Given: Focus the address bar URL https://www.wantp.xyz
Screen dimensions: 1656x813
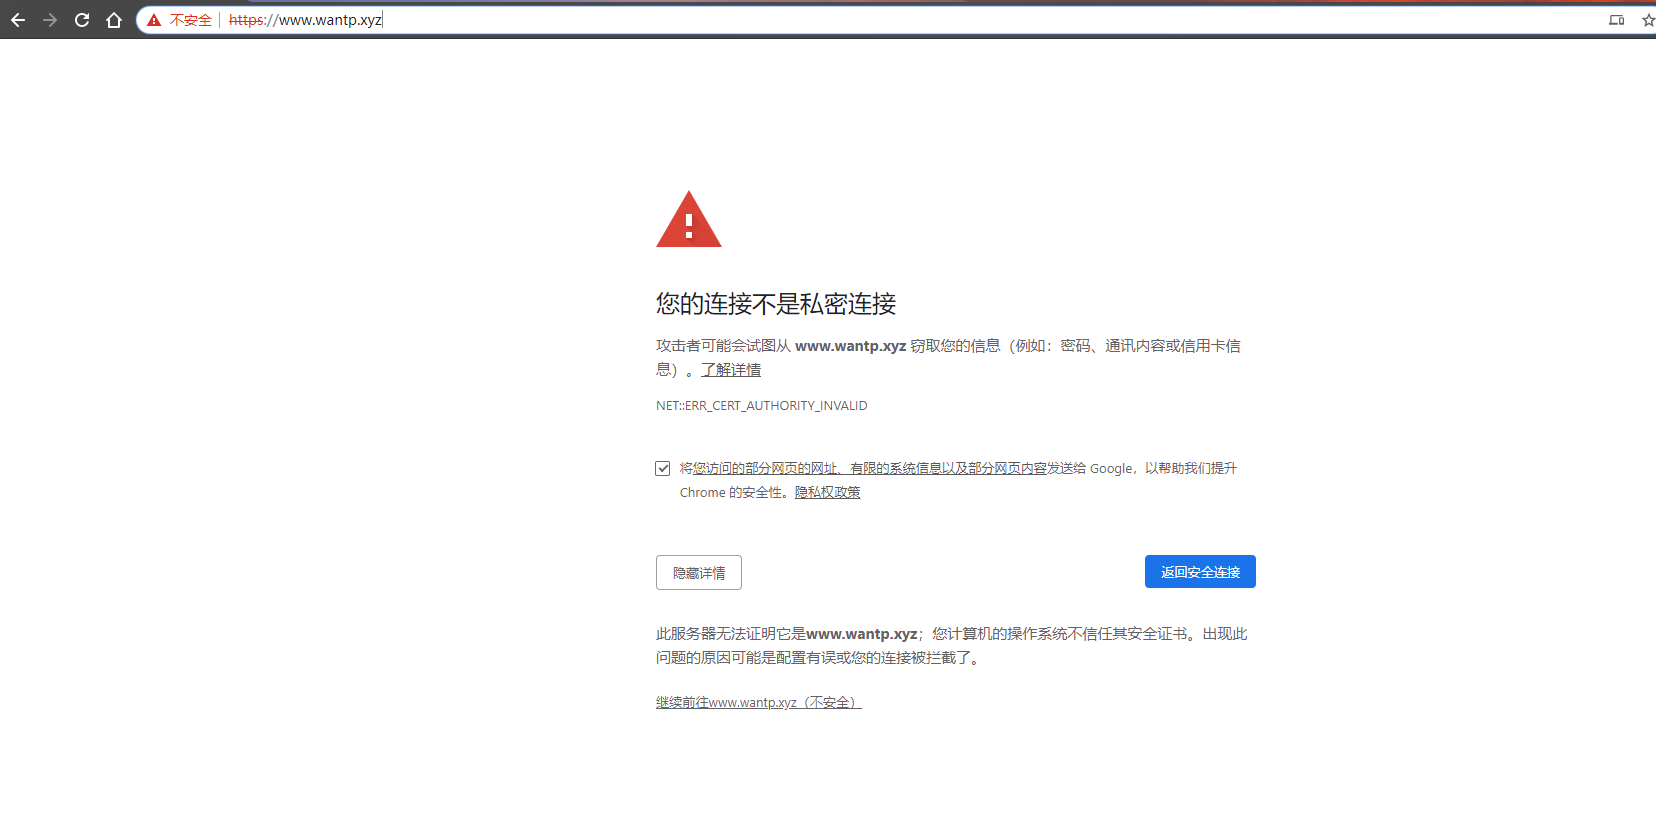Looking at the screenshot, I should click(x=305, y=20).
